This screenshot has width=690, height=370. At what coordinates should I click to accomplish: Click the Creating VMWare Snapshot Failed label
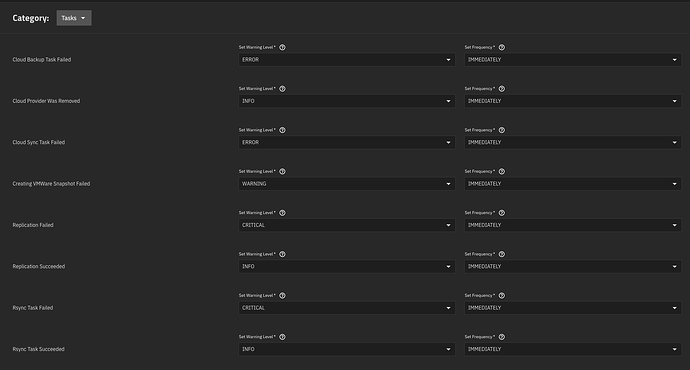(51, 184)
